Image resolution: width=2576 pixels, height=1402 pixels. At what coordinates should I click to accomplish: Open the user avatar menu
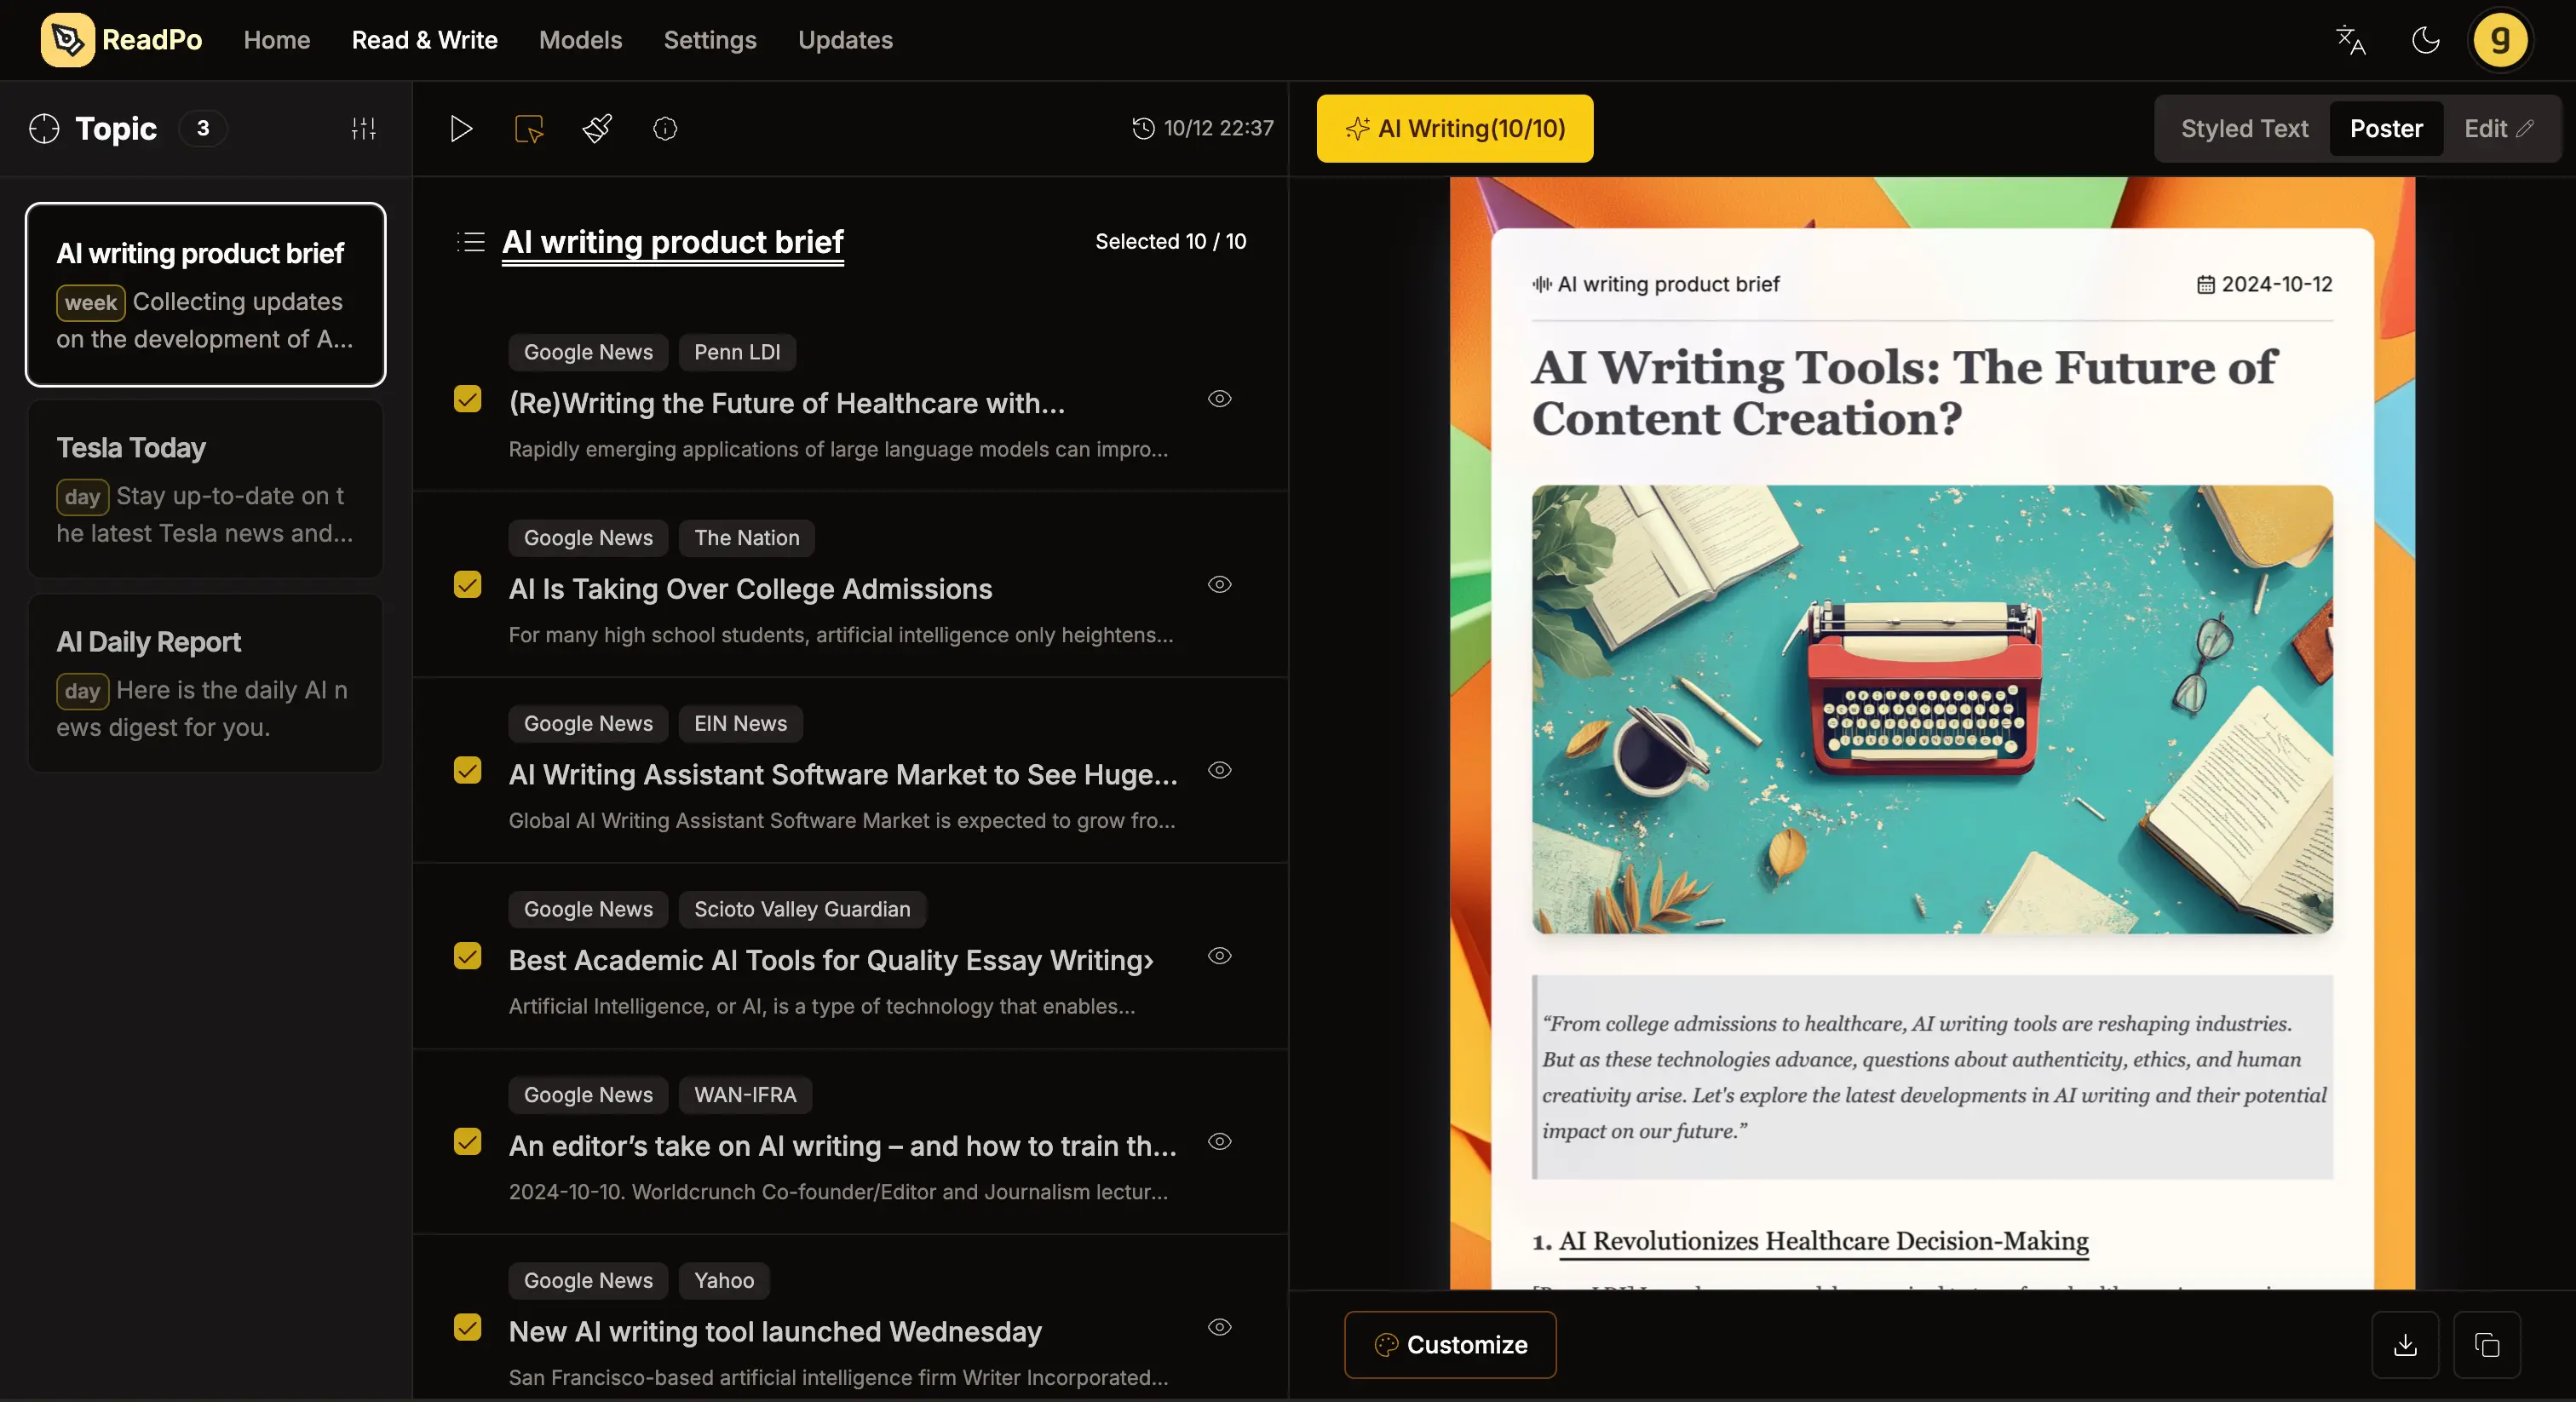click(2500, 40)
